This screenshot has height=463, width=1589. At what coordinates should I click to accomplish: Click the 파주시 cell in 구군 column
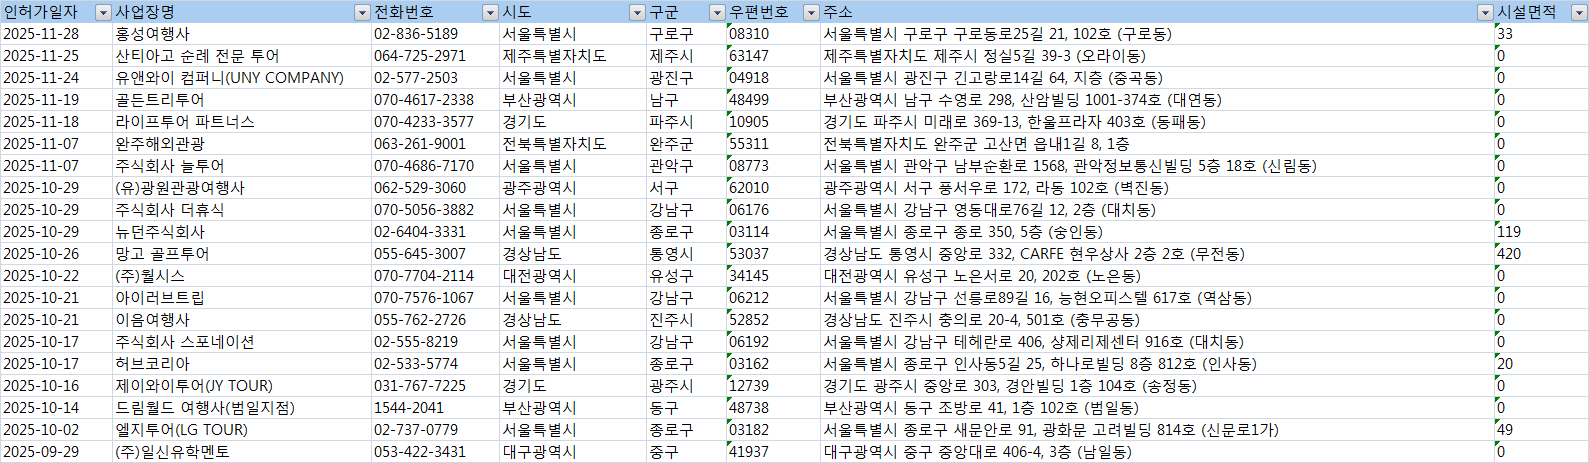pos(686,122)
